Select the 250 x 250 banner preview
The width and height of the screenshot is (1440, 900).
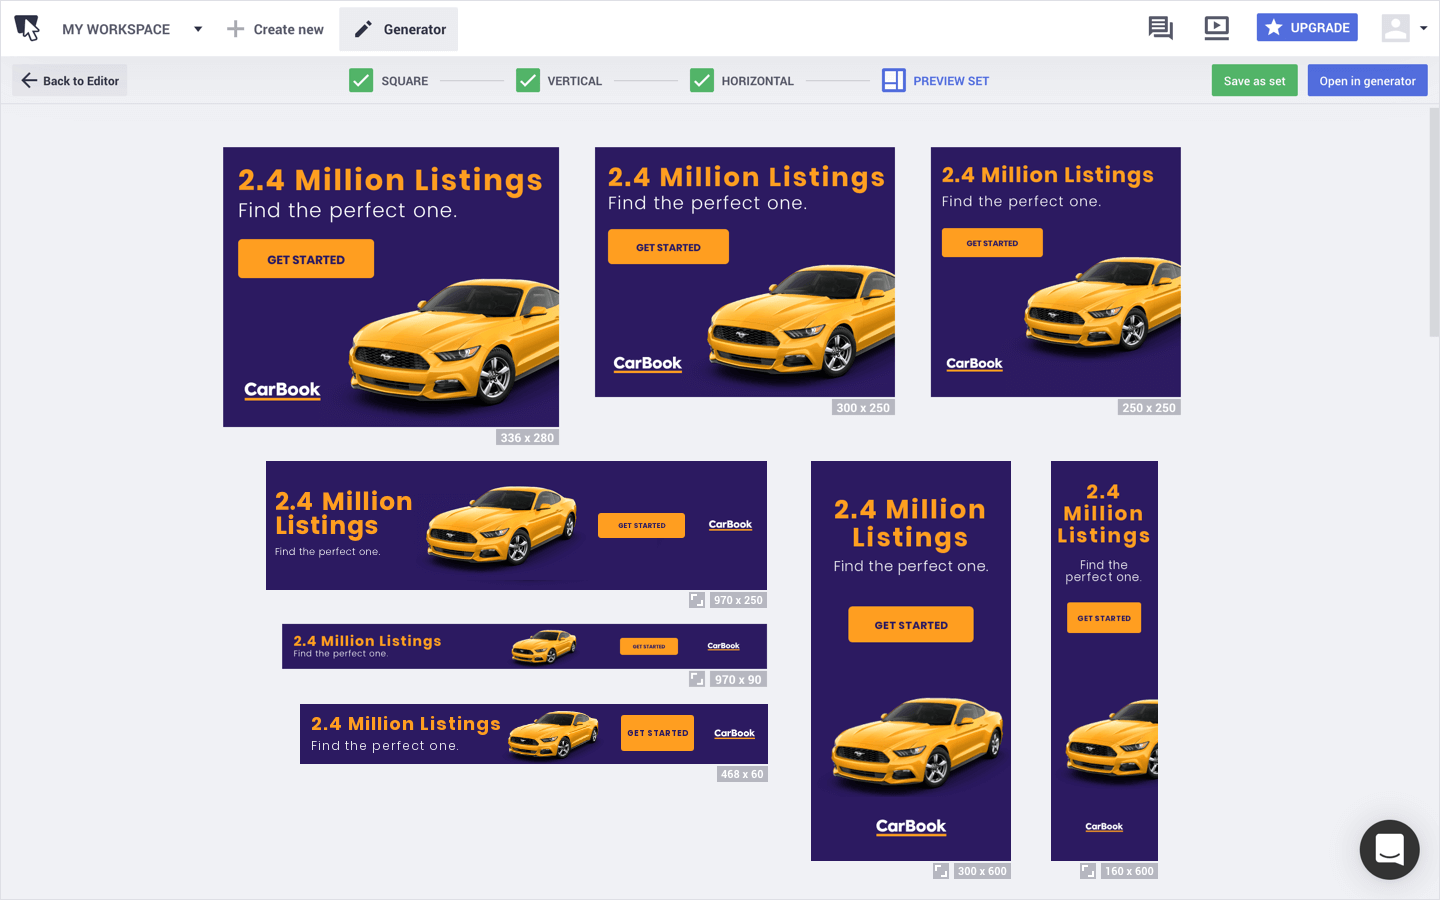coord(1056,272)
